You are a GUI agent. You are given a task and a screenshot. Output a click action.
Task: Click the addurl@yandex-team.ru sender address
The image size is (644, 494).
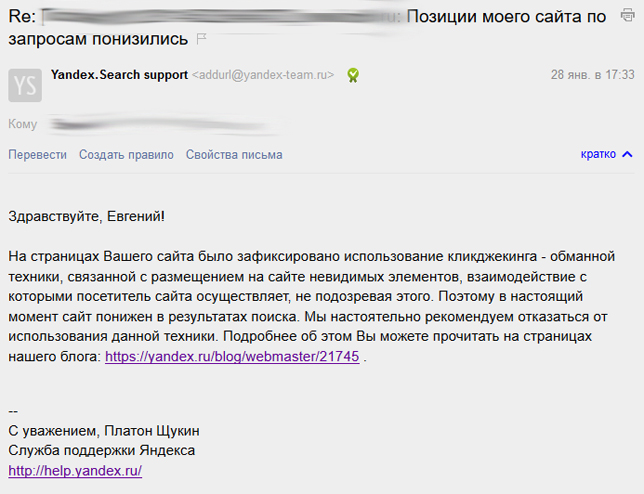263,75
